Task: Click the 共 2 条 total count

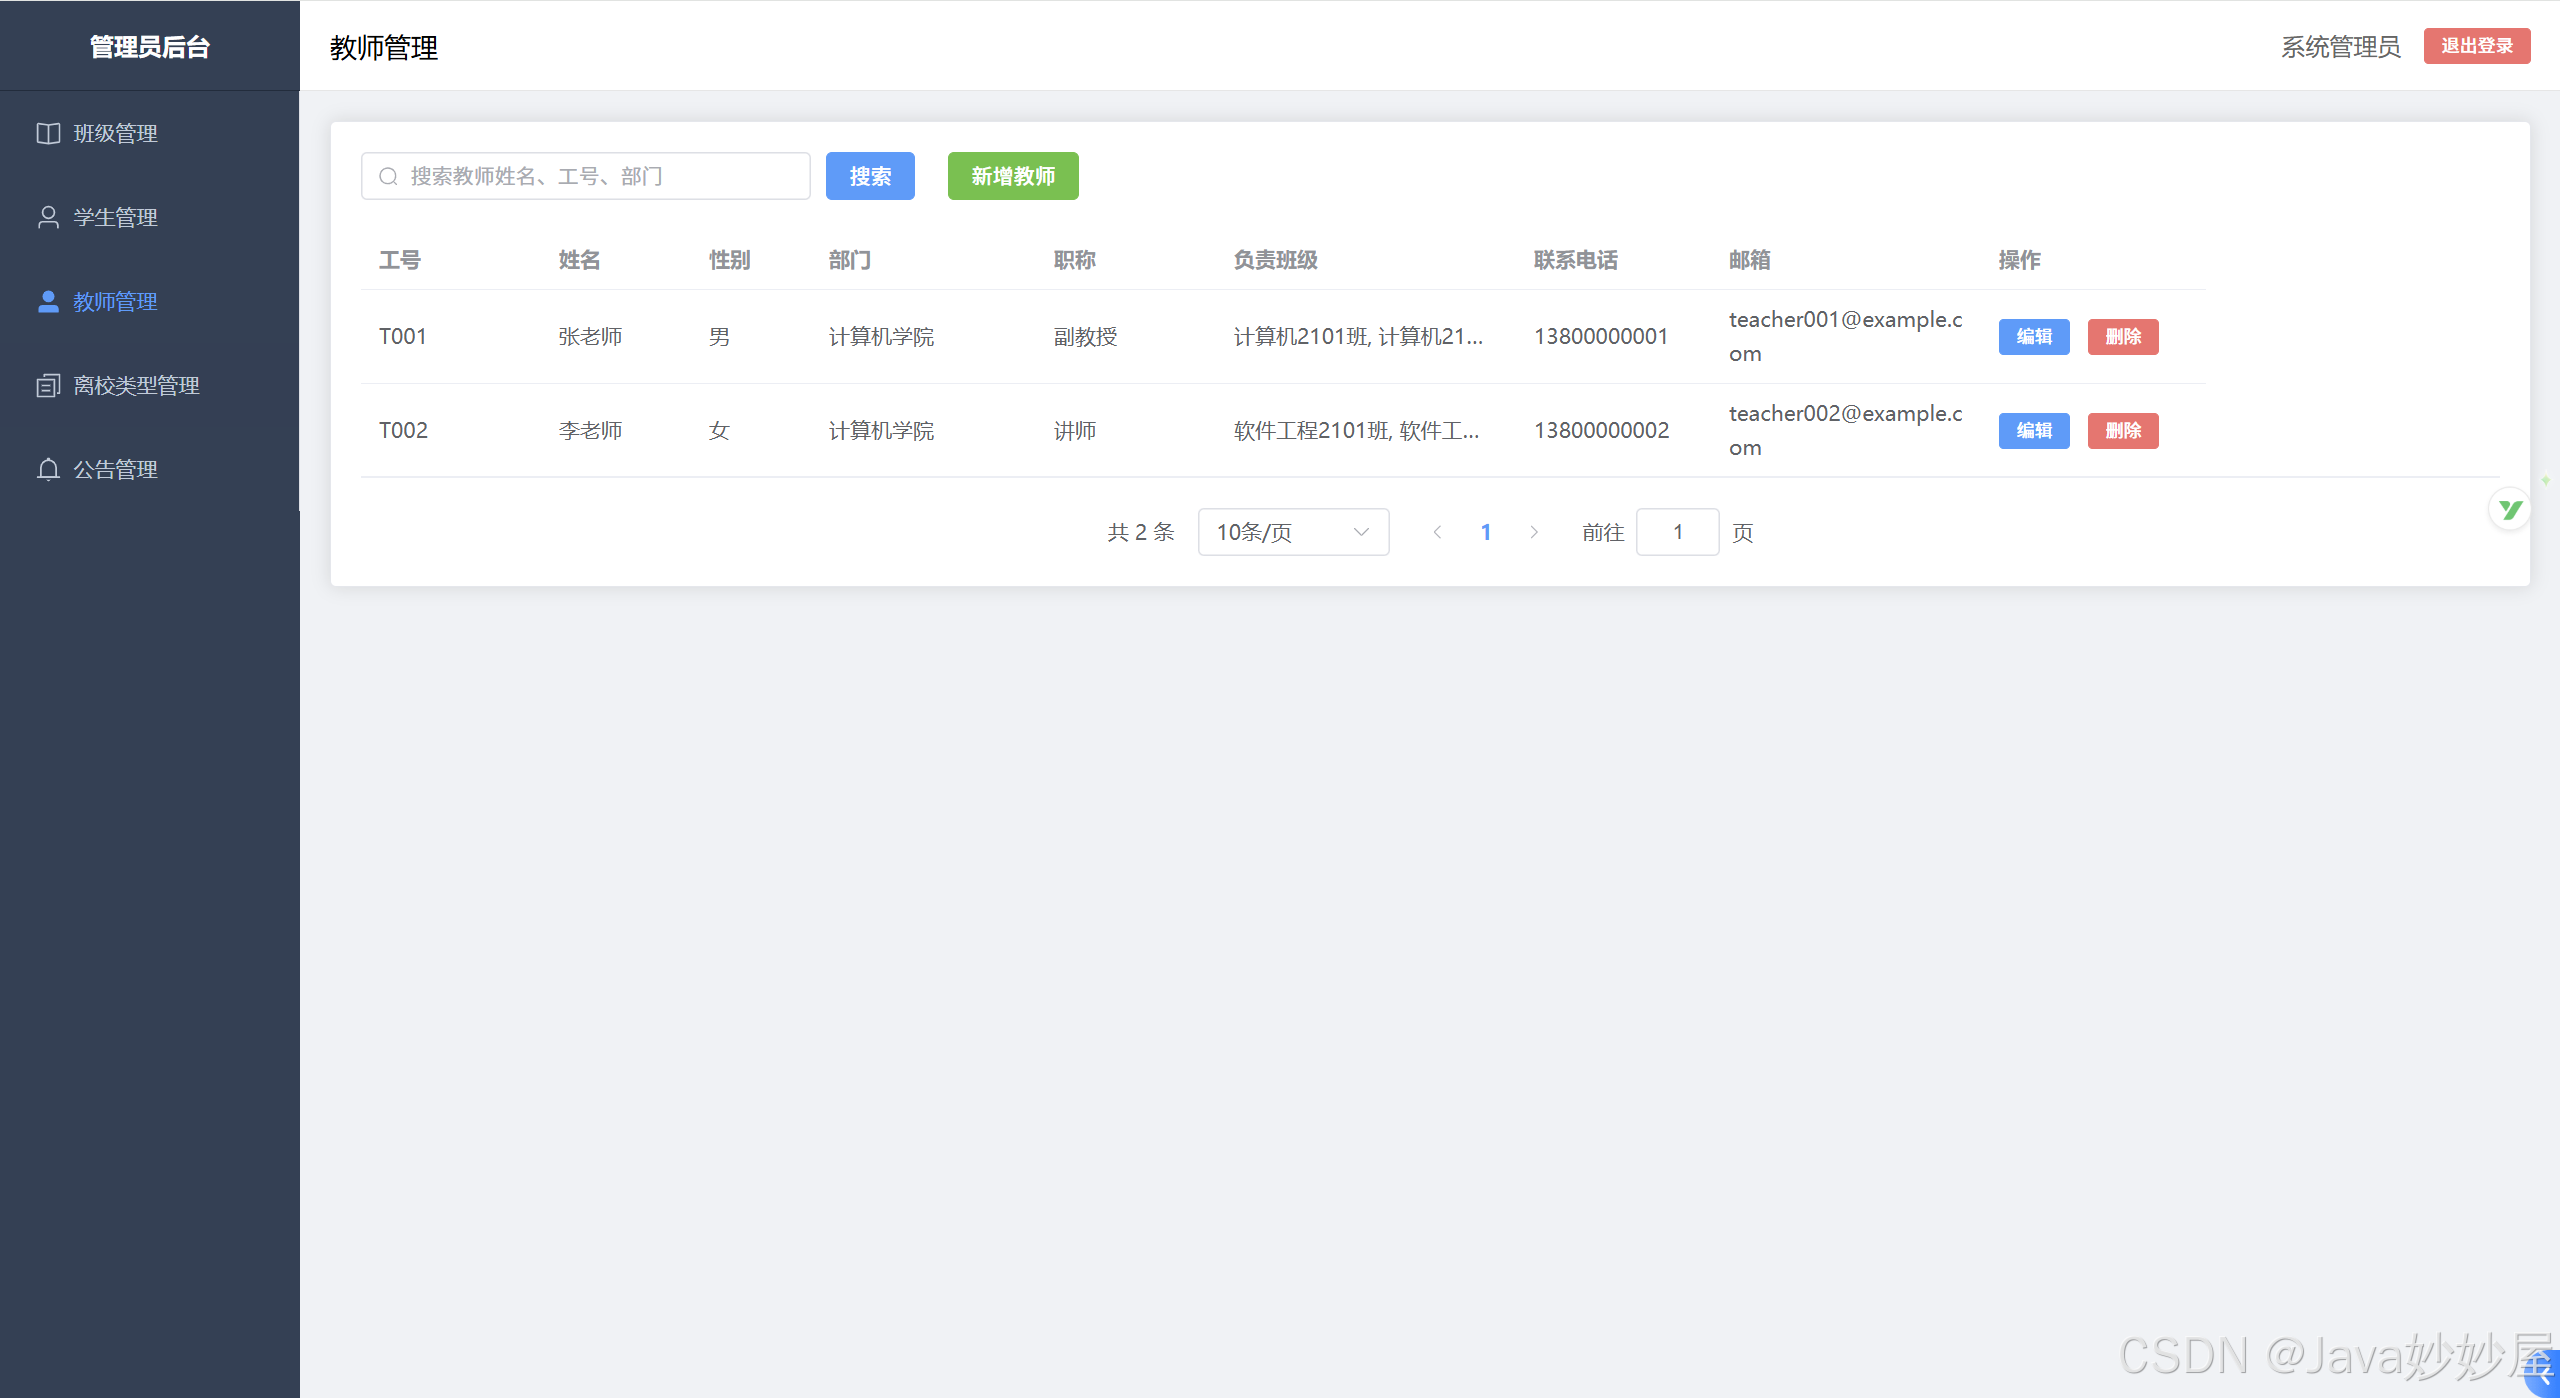Action: (1141, 533)
